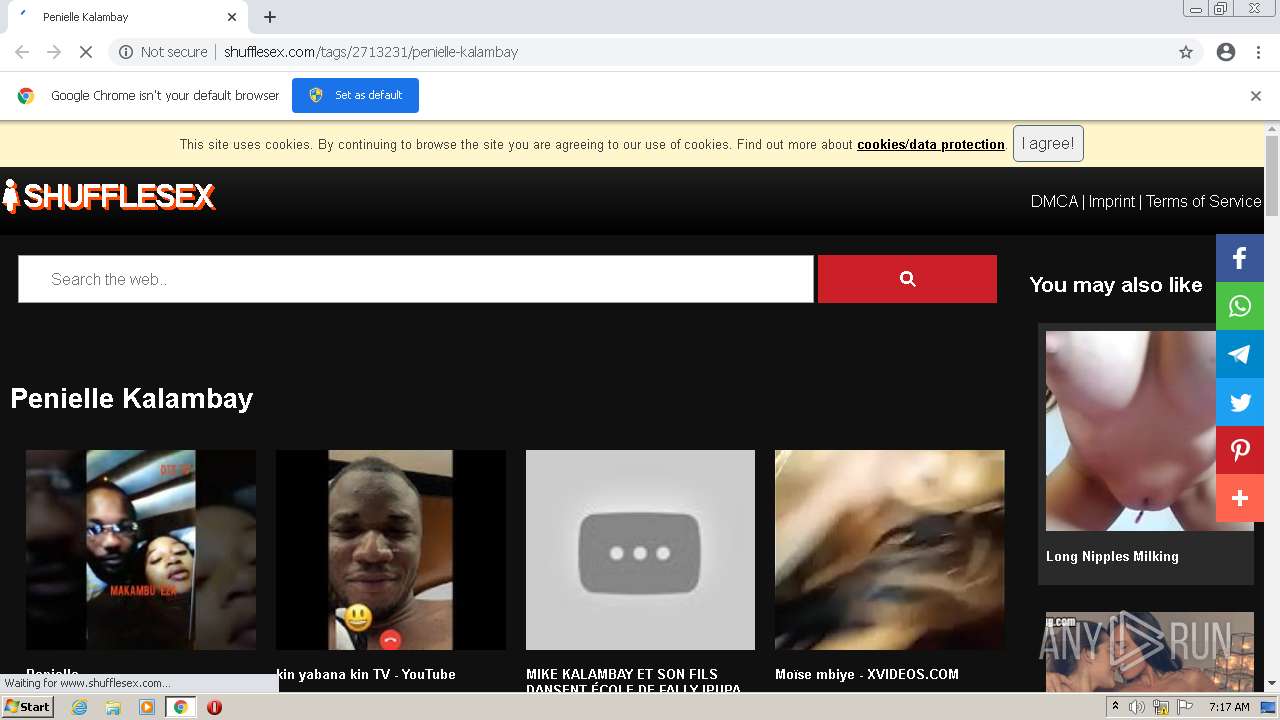Image resolution: width=1280 pixels, height=720 pixels.
Task: Go back in browser history
Action: (x=22, y=52)
